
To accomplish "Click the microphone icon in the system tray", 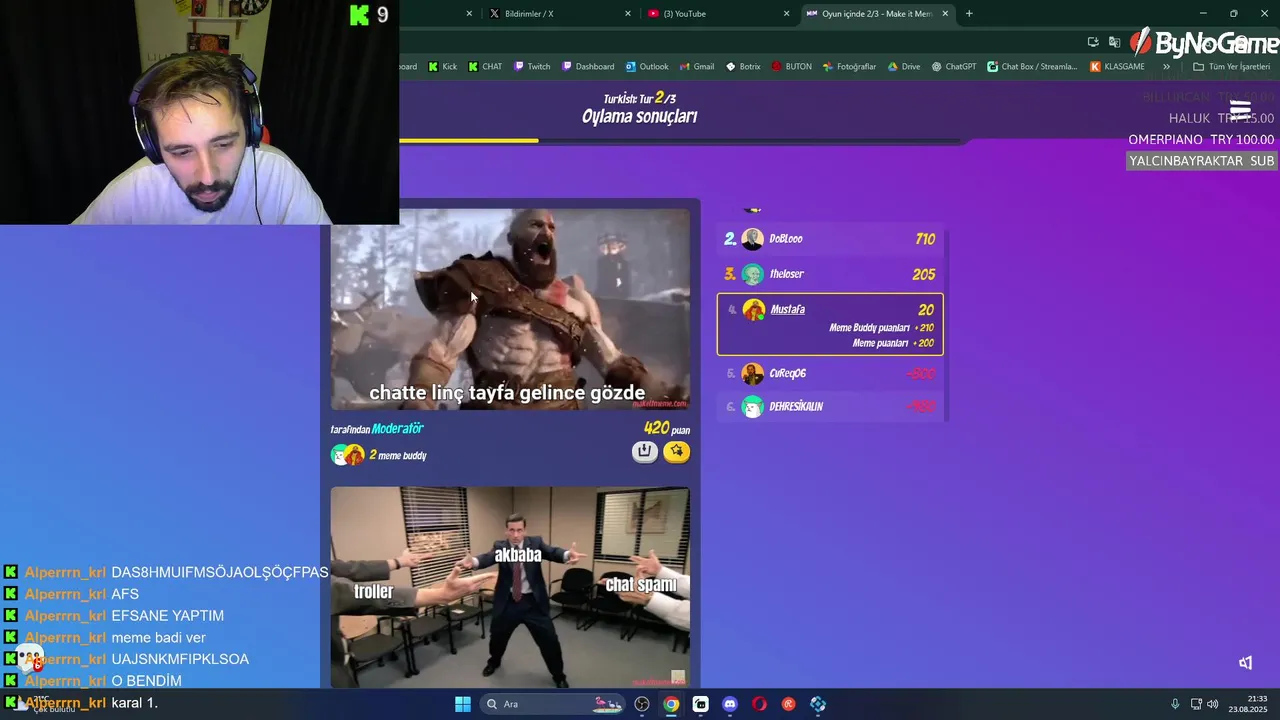I will (x=1175, y=704).
